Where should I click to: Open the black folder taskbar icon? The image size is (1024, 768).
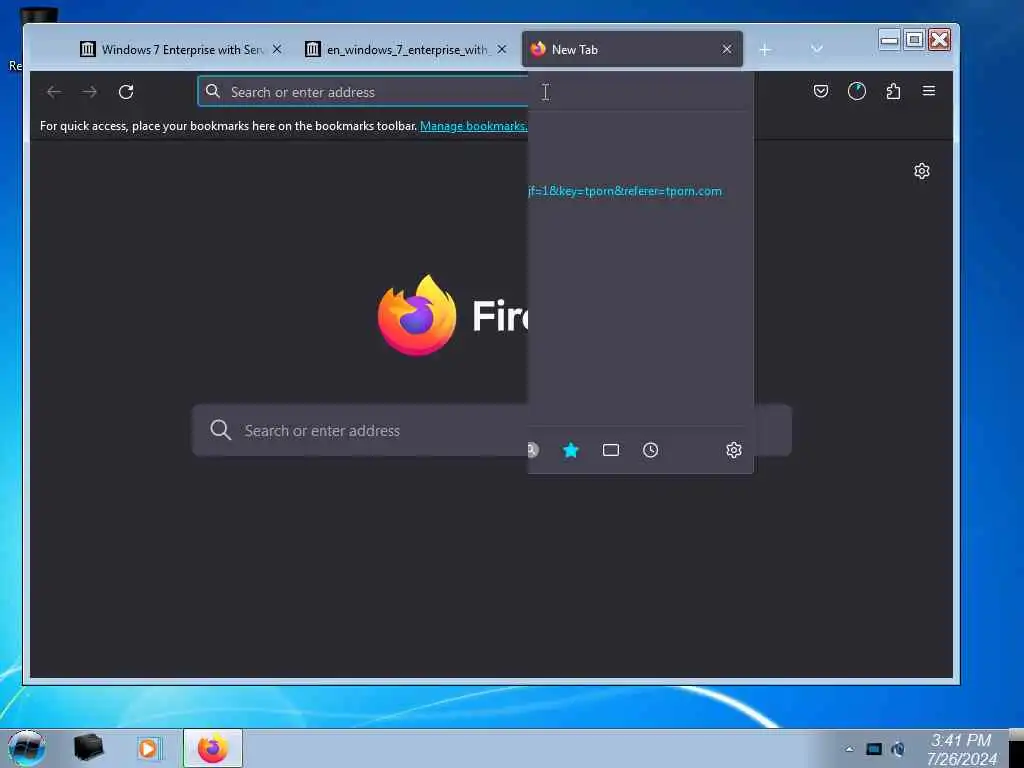point(88,748)
